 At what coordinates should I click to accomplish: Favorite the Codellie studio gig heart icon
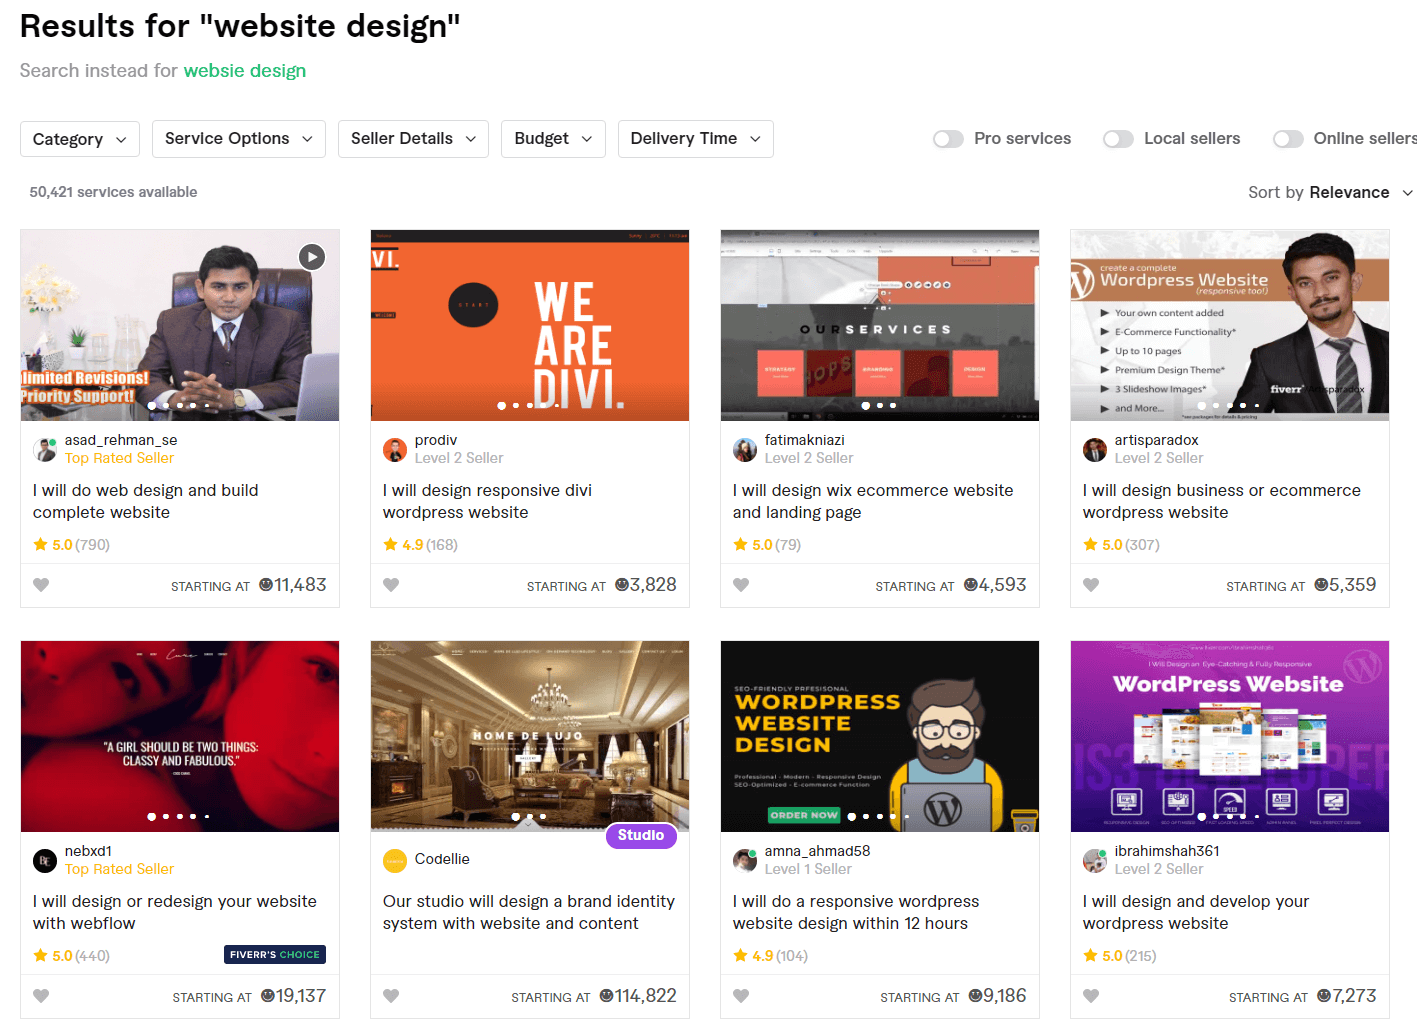coord(391,996)
